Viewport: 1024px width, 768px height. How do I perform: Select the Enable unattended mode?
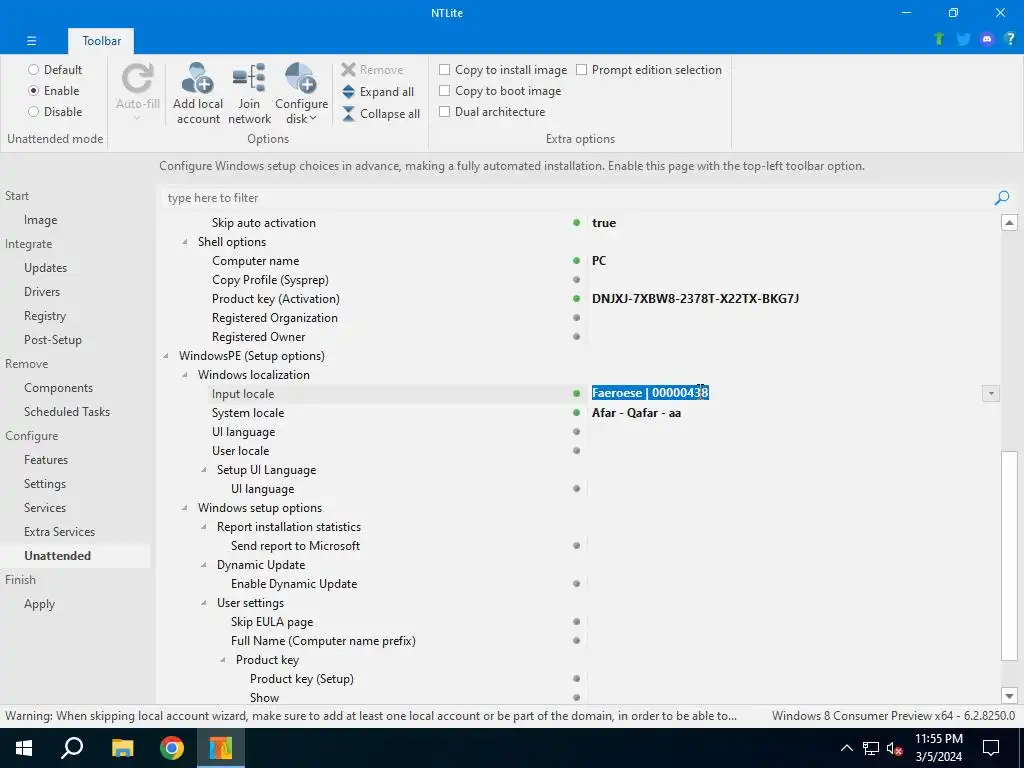[x=54, y=91]
